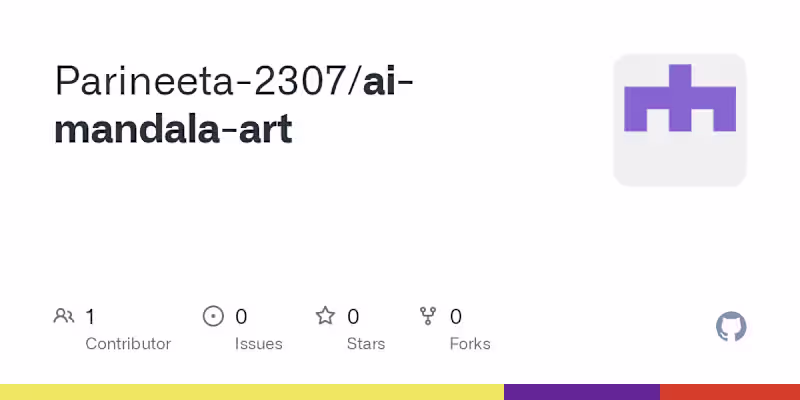This screenshot has width=800, height=400.
Task: Click the zero count above Issues
Action: click(x=241, y=317)
